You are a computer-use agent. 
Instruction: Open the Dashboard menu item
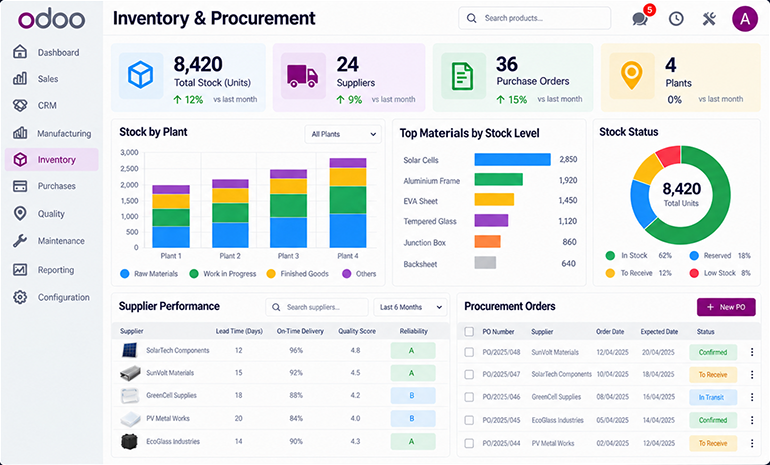(52, 52)
